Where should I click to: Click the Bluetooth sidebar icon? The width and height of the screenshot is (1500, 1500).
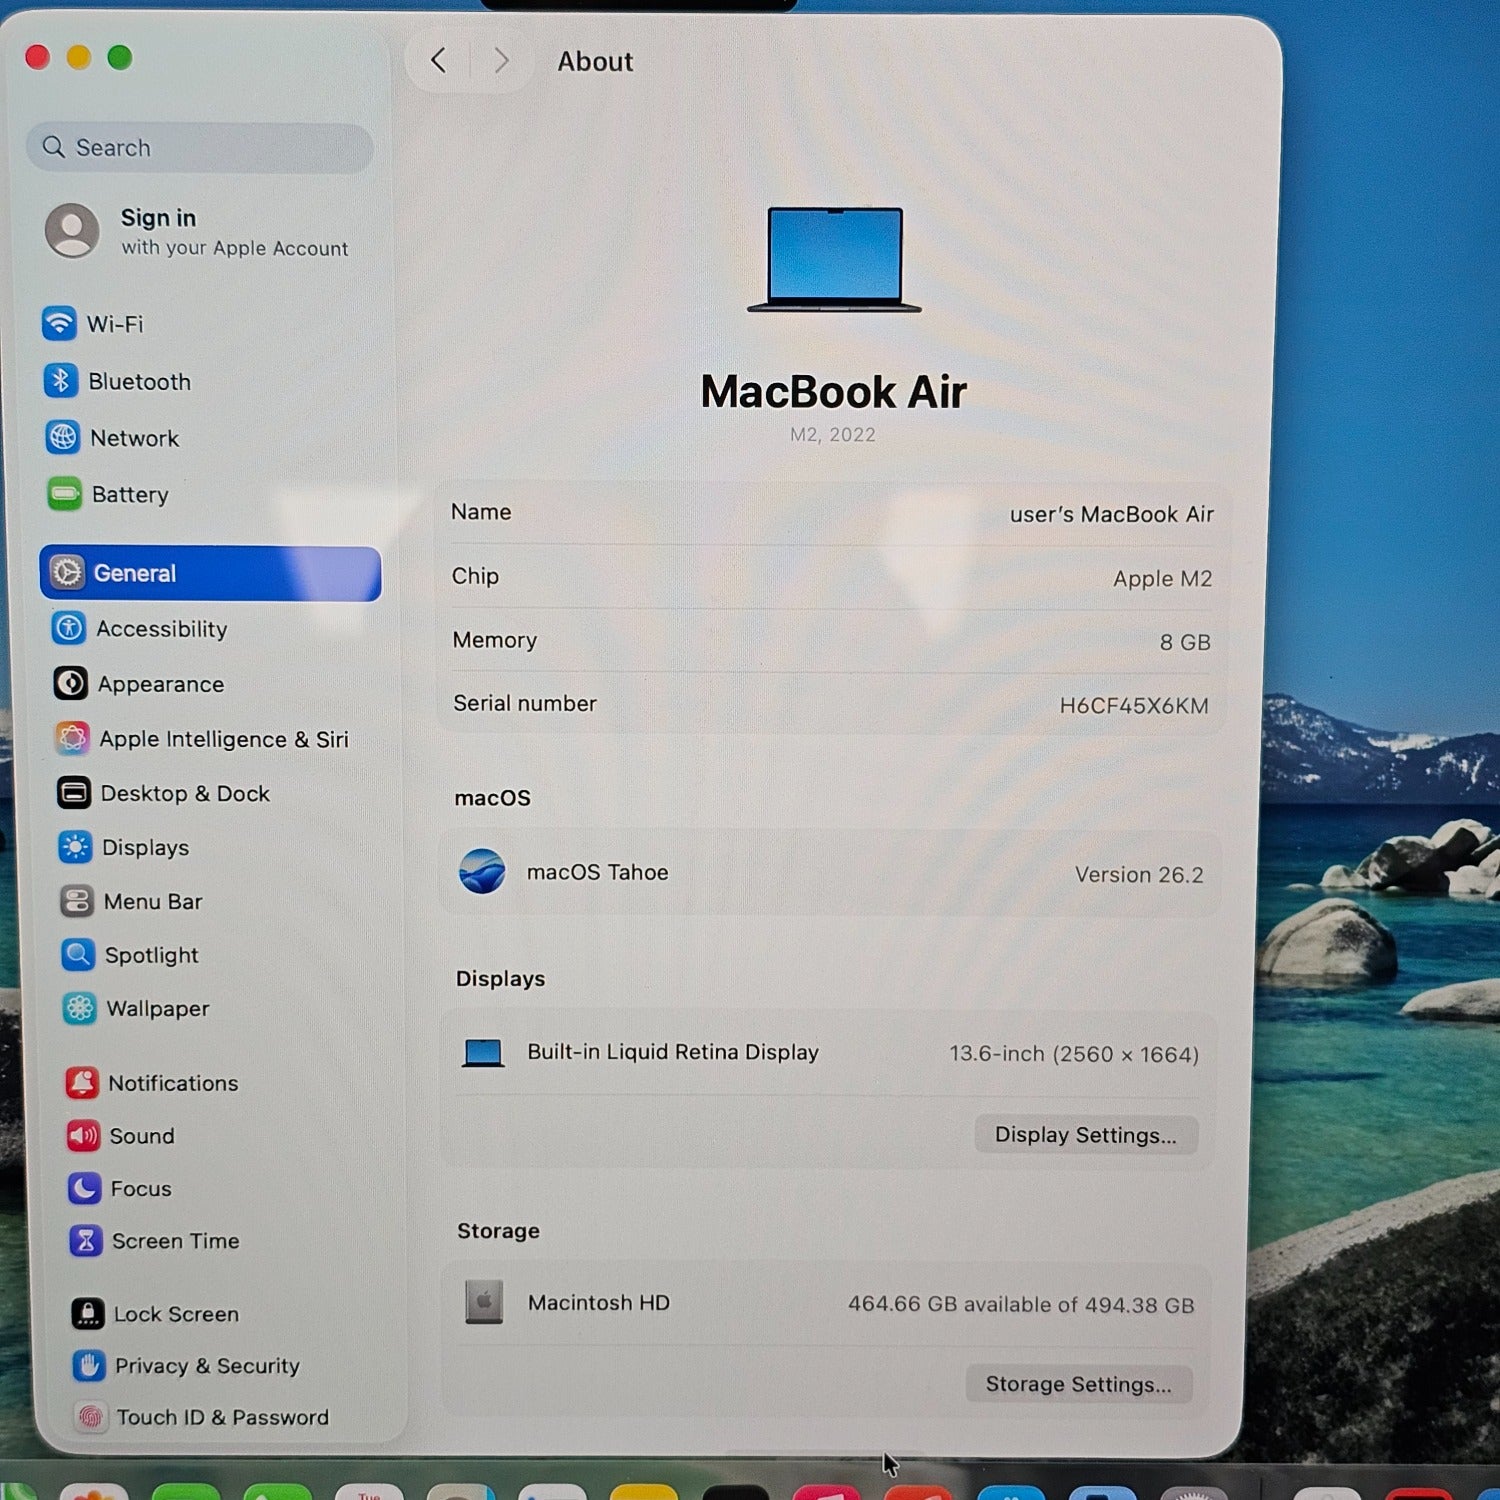pos(61,381)
